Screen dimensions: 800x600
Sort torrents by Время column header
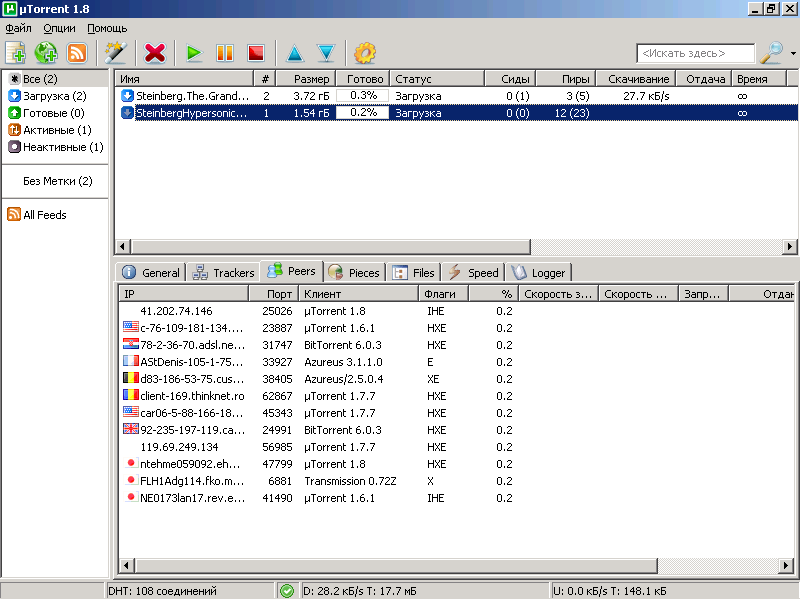(x=759, y=79)
